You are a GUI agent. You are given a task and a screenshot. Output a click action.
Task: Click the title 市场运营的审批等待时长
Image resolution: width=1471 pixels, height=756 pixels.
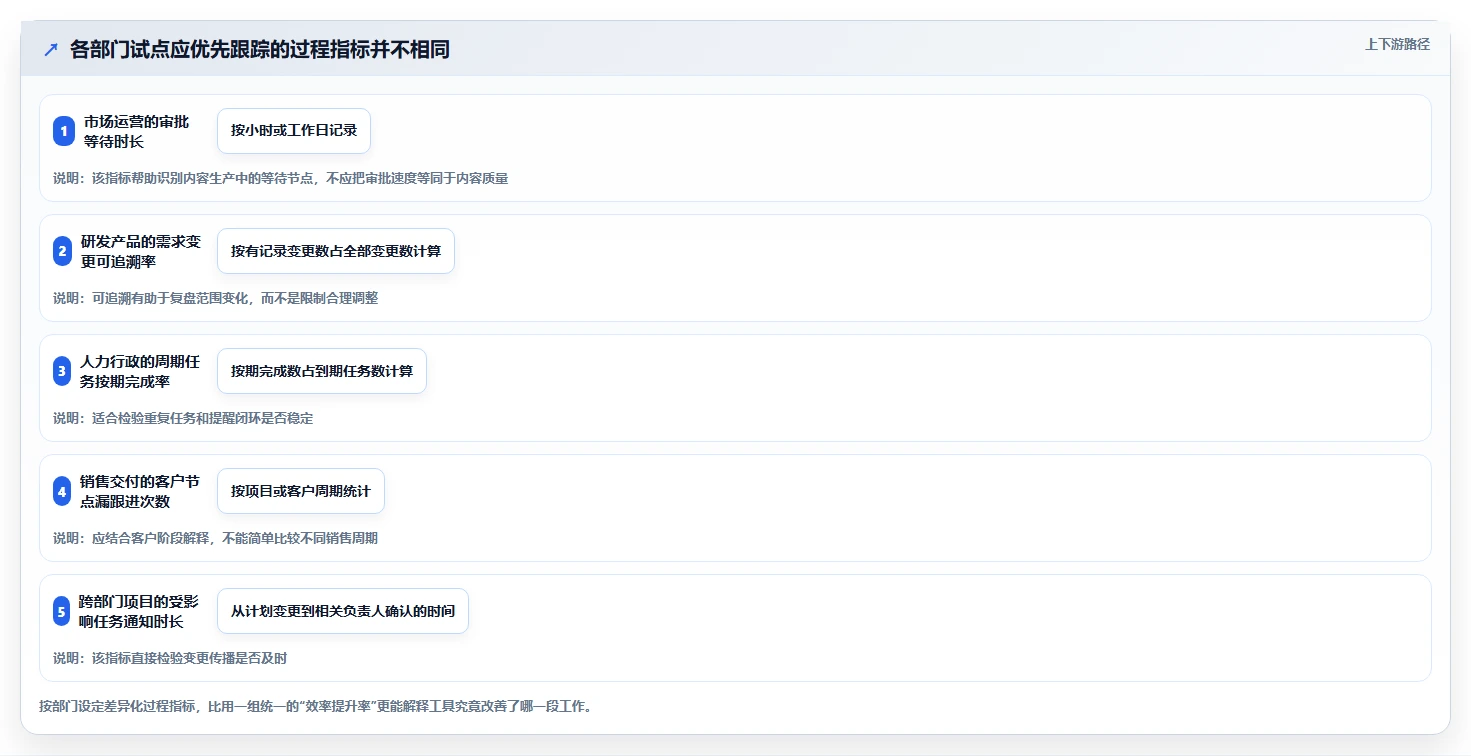pyautogui.click(x=136, y=131)
